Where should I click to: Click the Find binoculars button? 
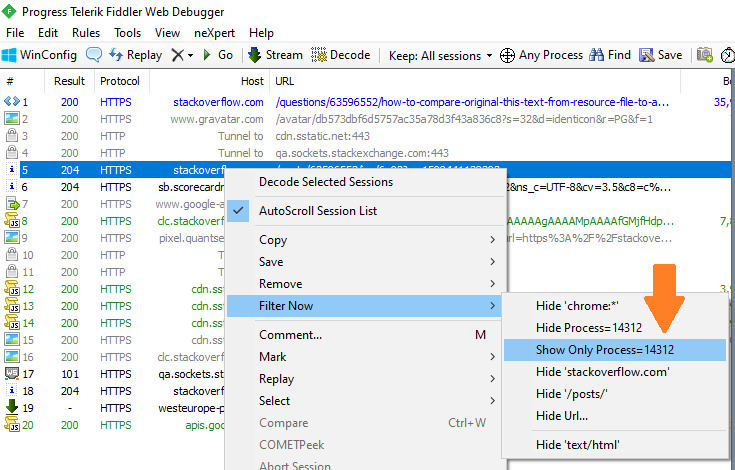610,55
